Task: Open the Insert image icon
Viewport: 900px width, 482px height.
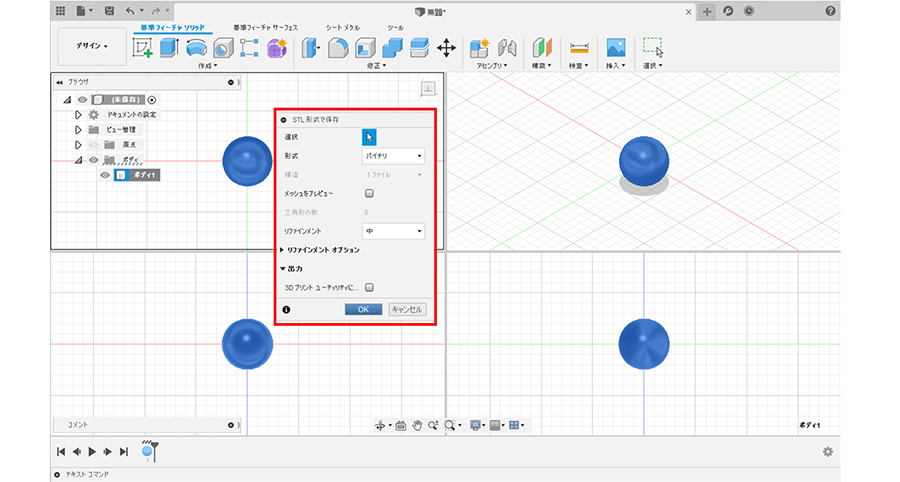Action: click(x=616, y=47)
